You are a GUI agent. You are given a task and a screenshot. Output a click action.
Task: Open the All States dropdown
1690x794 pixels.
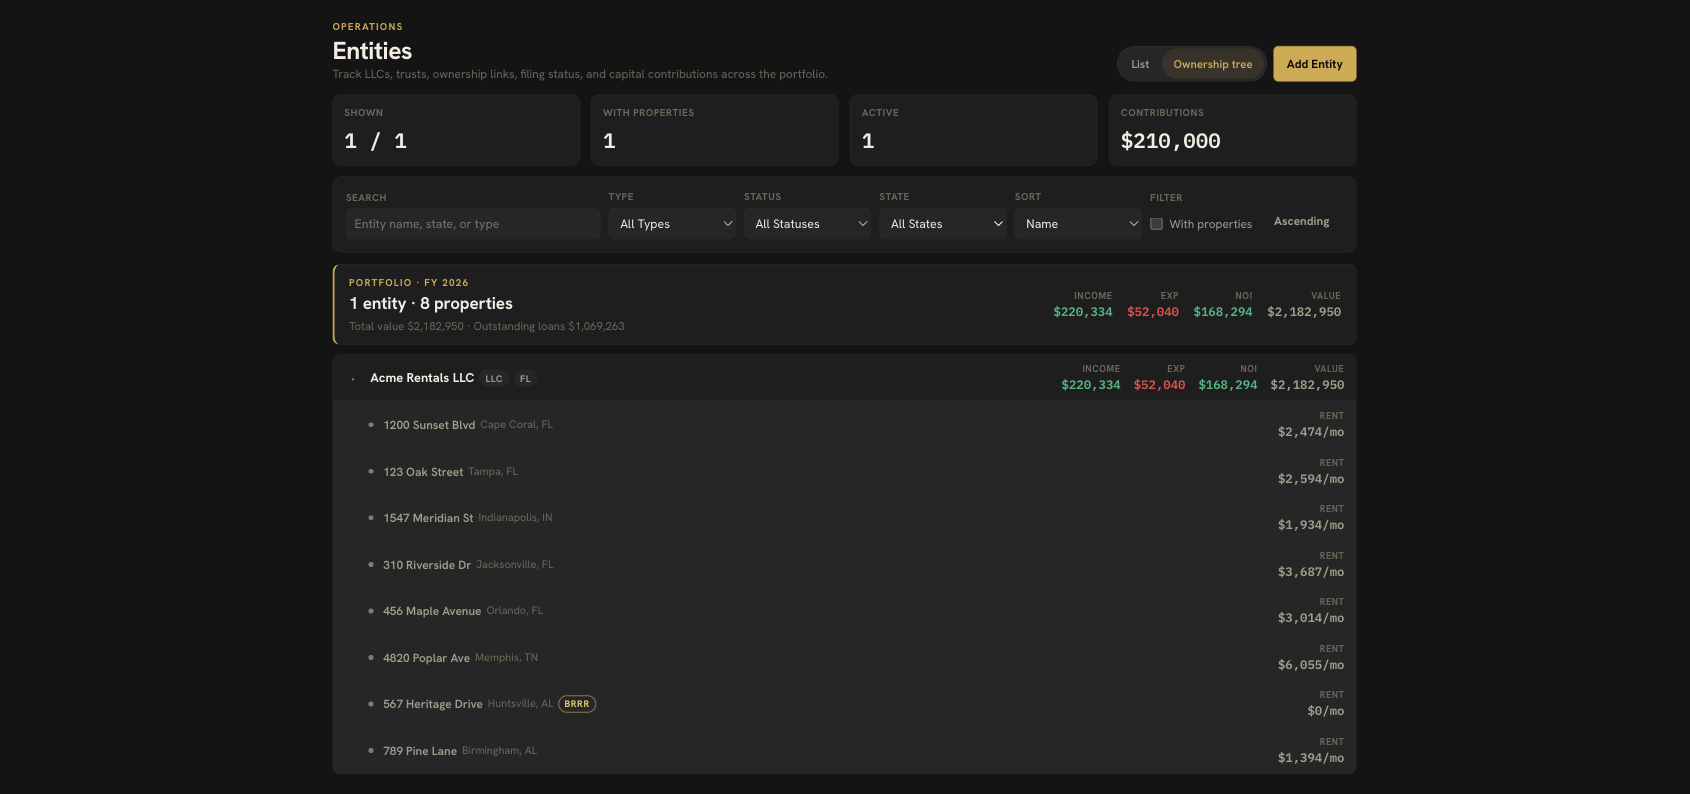pyautogui.click(x=943, y=224)
